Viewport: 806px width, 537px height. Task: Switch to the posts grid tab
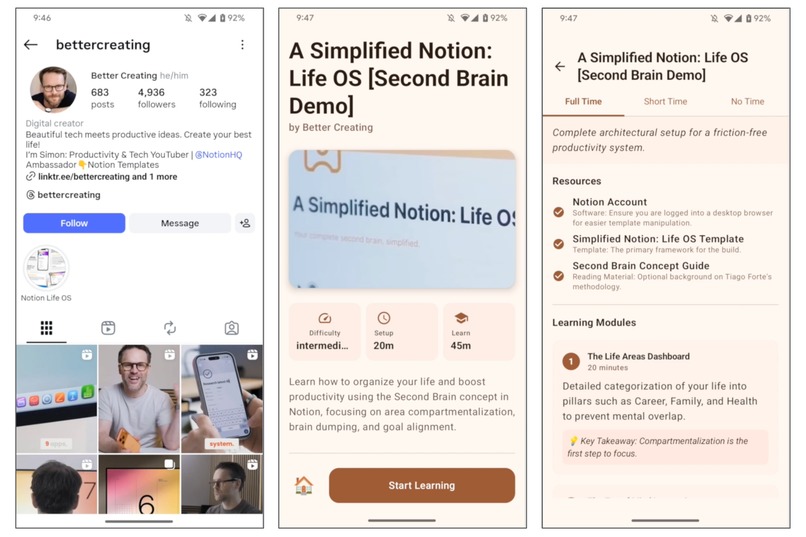coord(46,328)
